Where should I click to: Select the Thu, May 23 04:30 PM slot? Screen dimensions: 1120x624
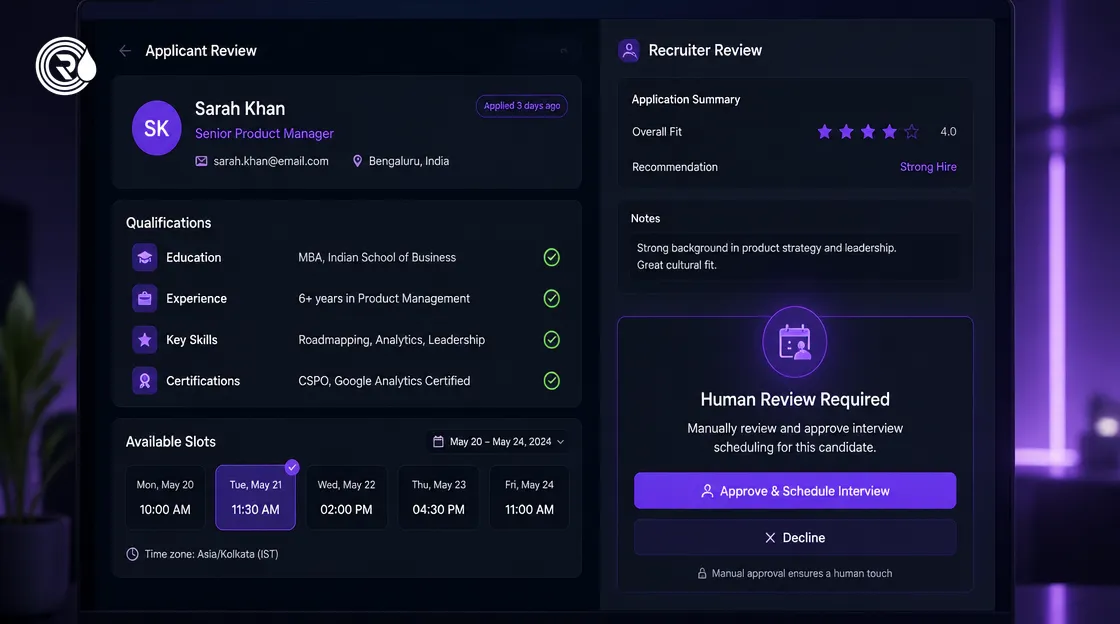(439, 498)
